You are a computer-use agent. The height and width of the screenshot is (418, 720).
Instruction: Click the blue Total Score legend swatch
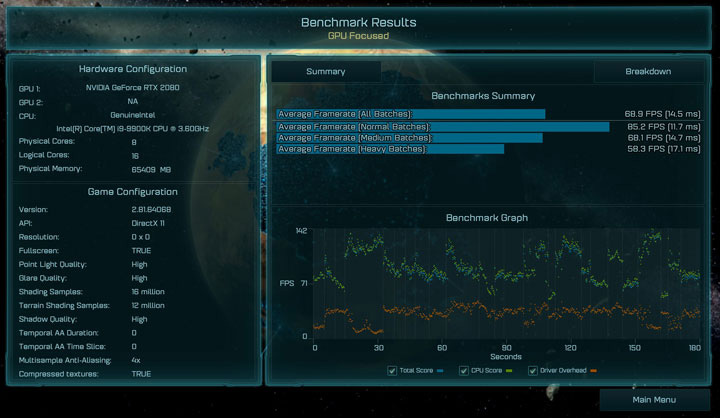[x=440, y=371]
